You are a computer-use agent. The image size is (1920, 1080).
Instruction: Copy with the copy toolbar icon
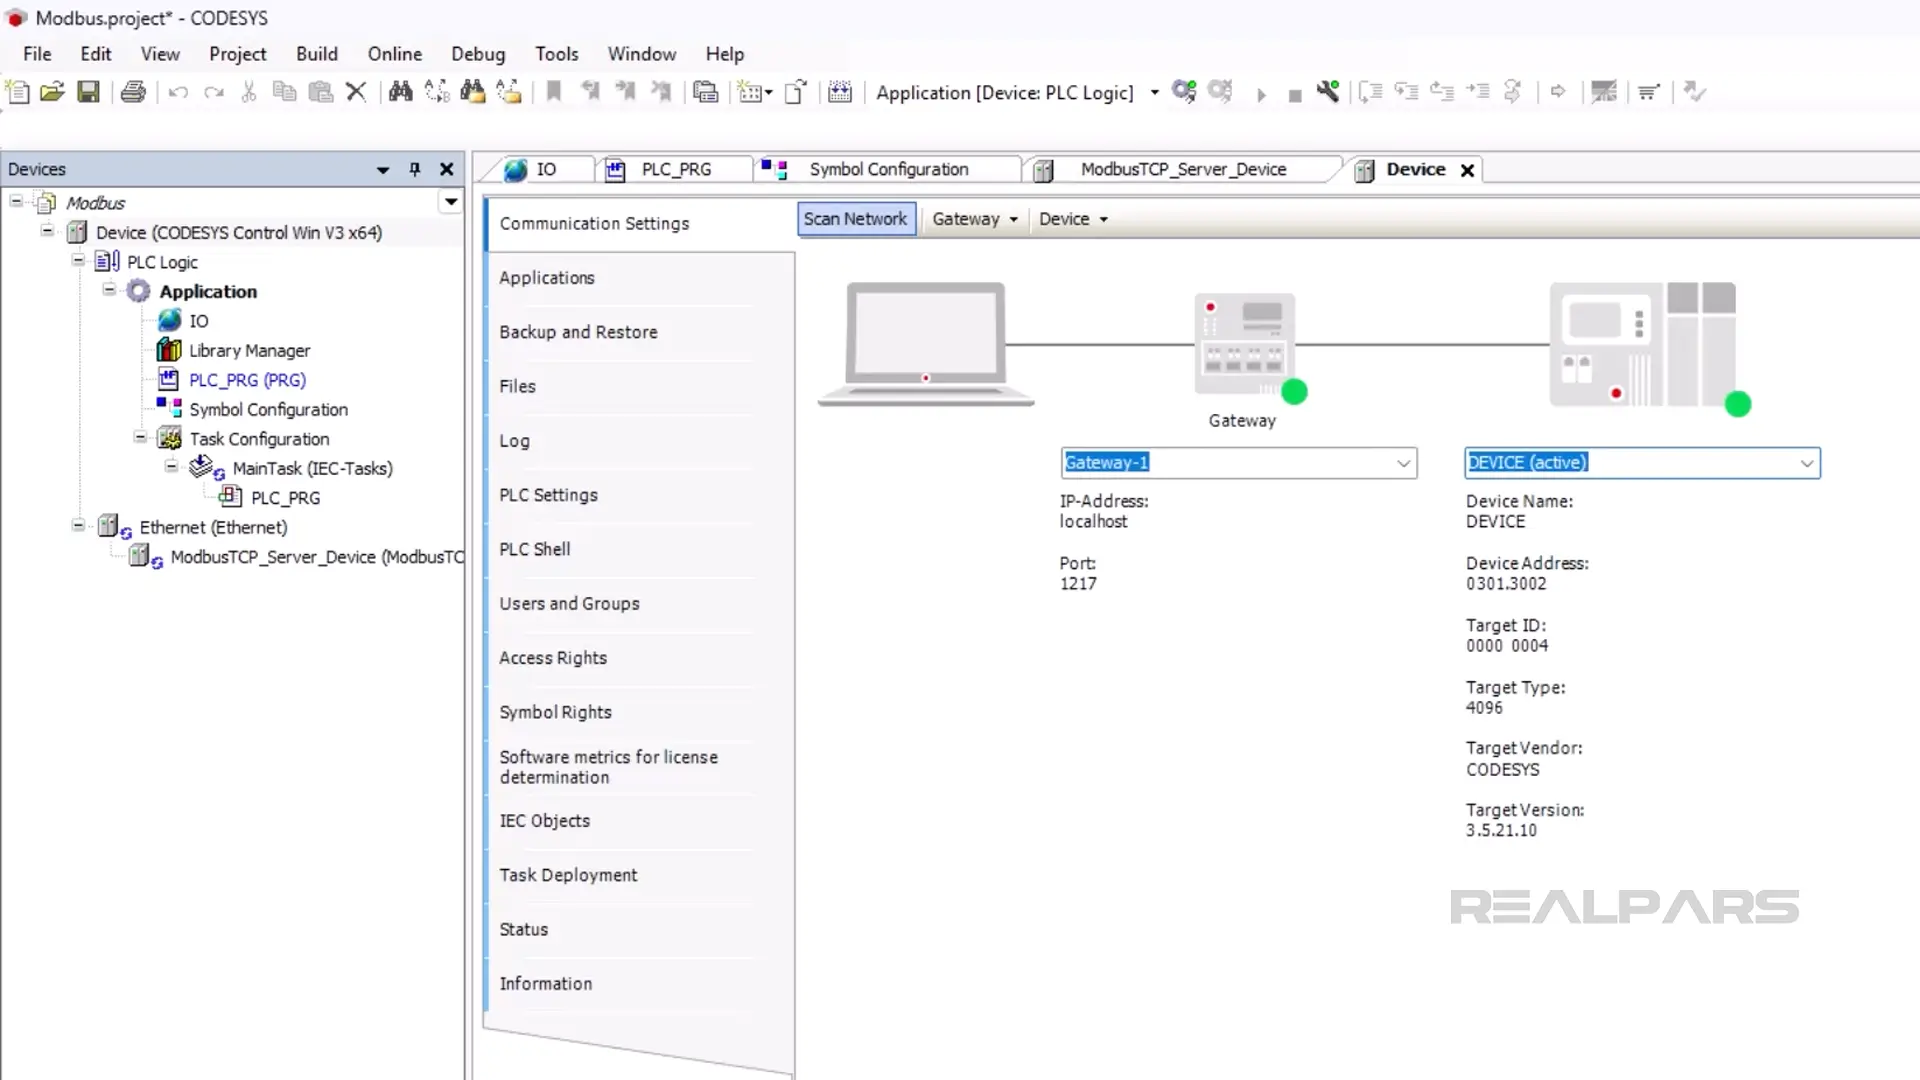(x=285, y=92)
